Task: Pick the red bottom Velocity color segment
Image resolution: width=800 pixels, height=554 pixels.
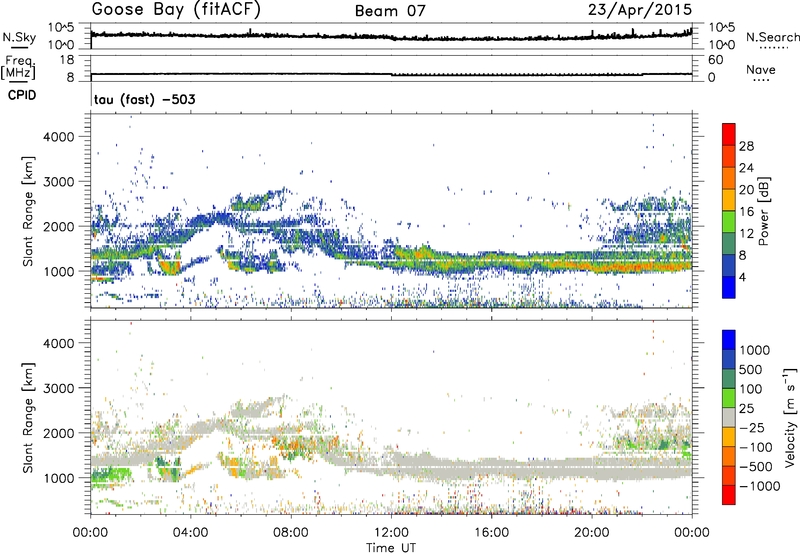Action: pyautogui.click(x=729, y=495)
